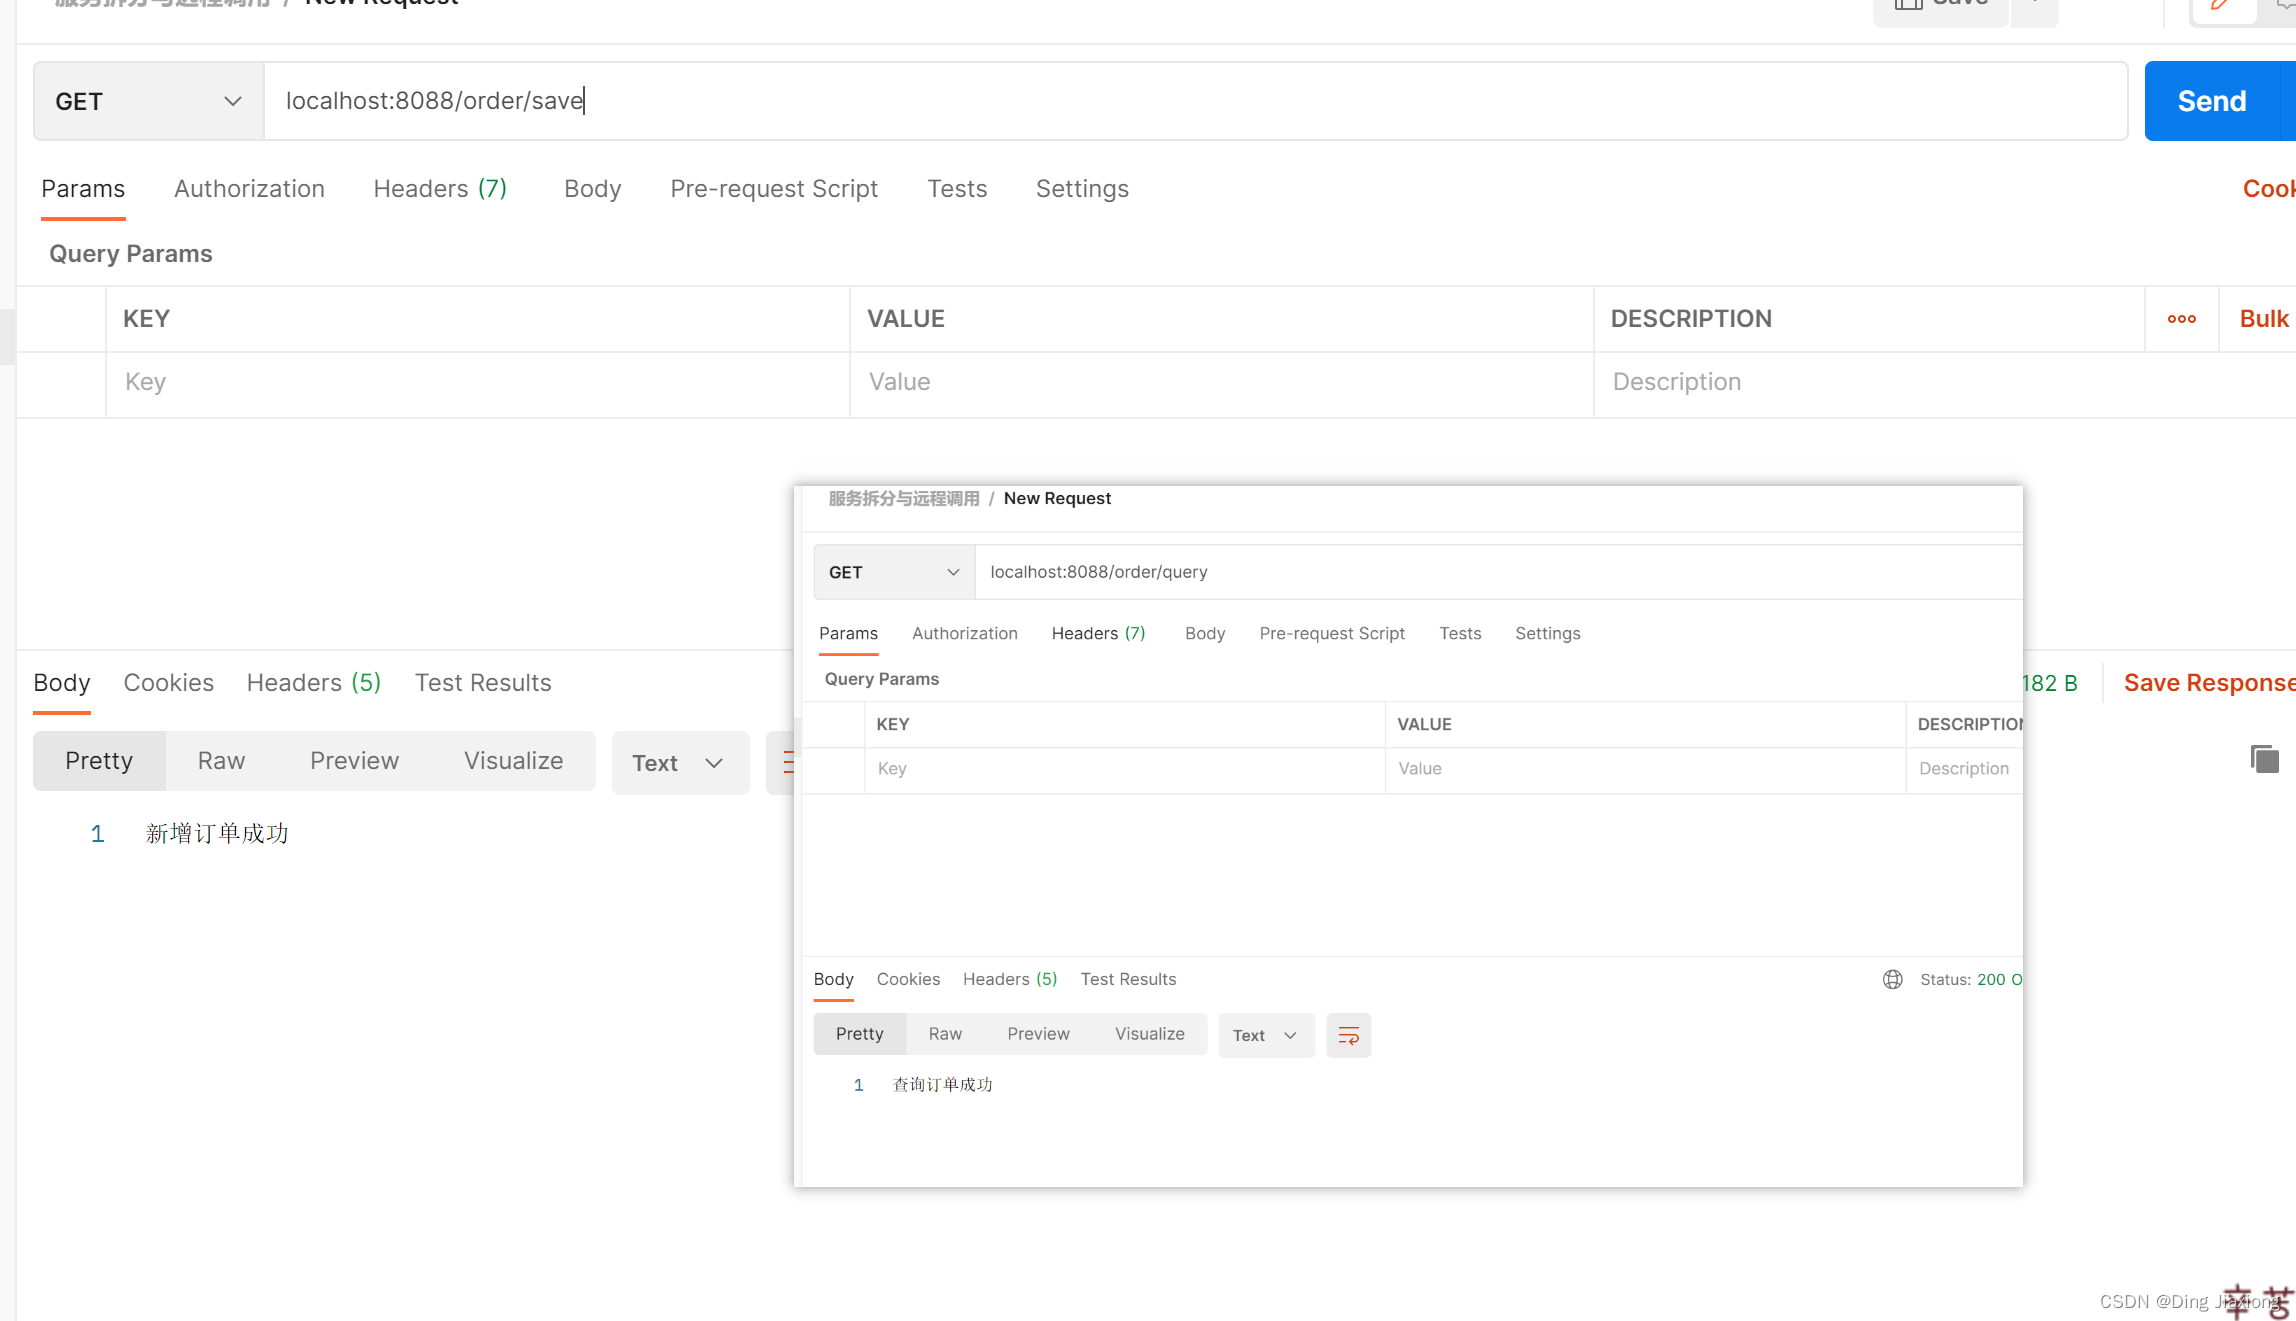Click the copy response icon

click(2264, 759)
